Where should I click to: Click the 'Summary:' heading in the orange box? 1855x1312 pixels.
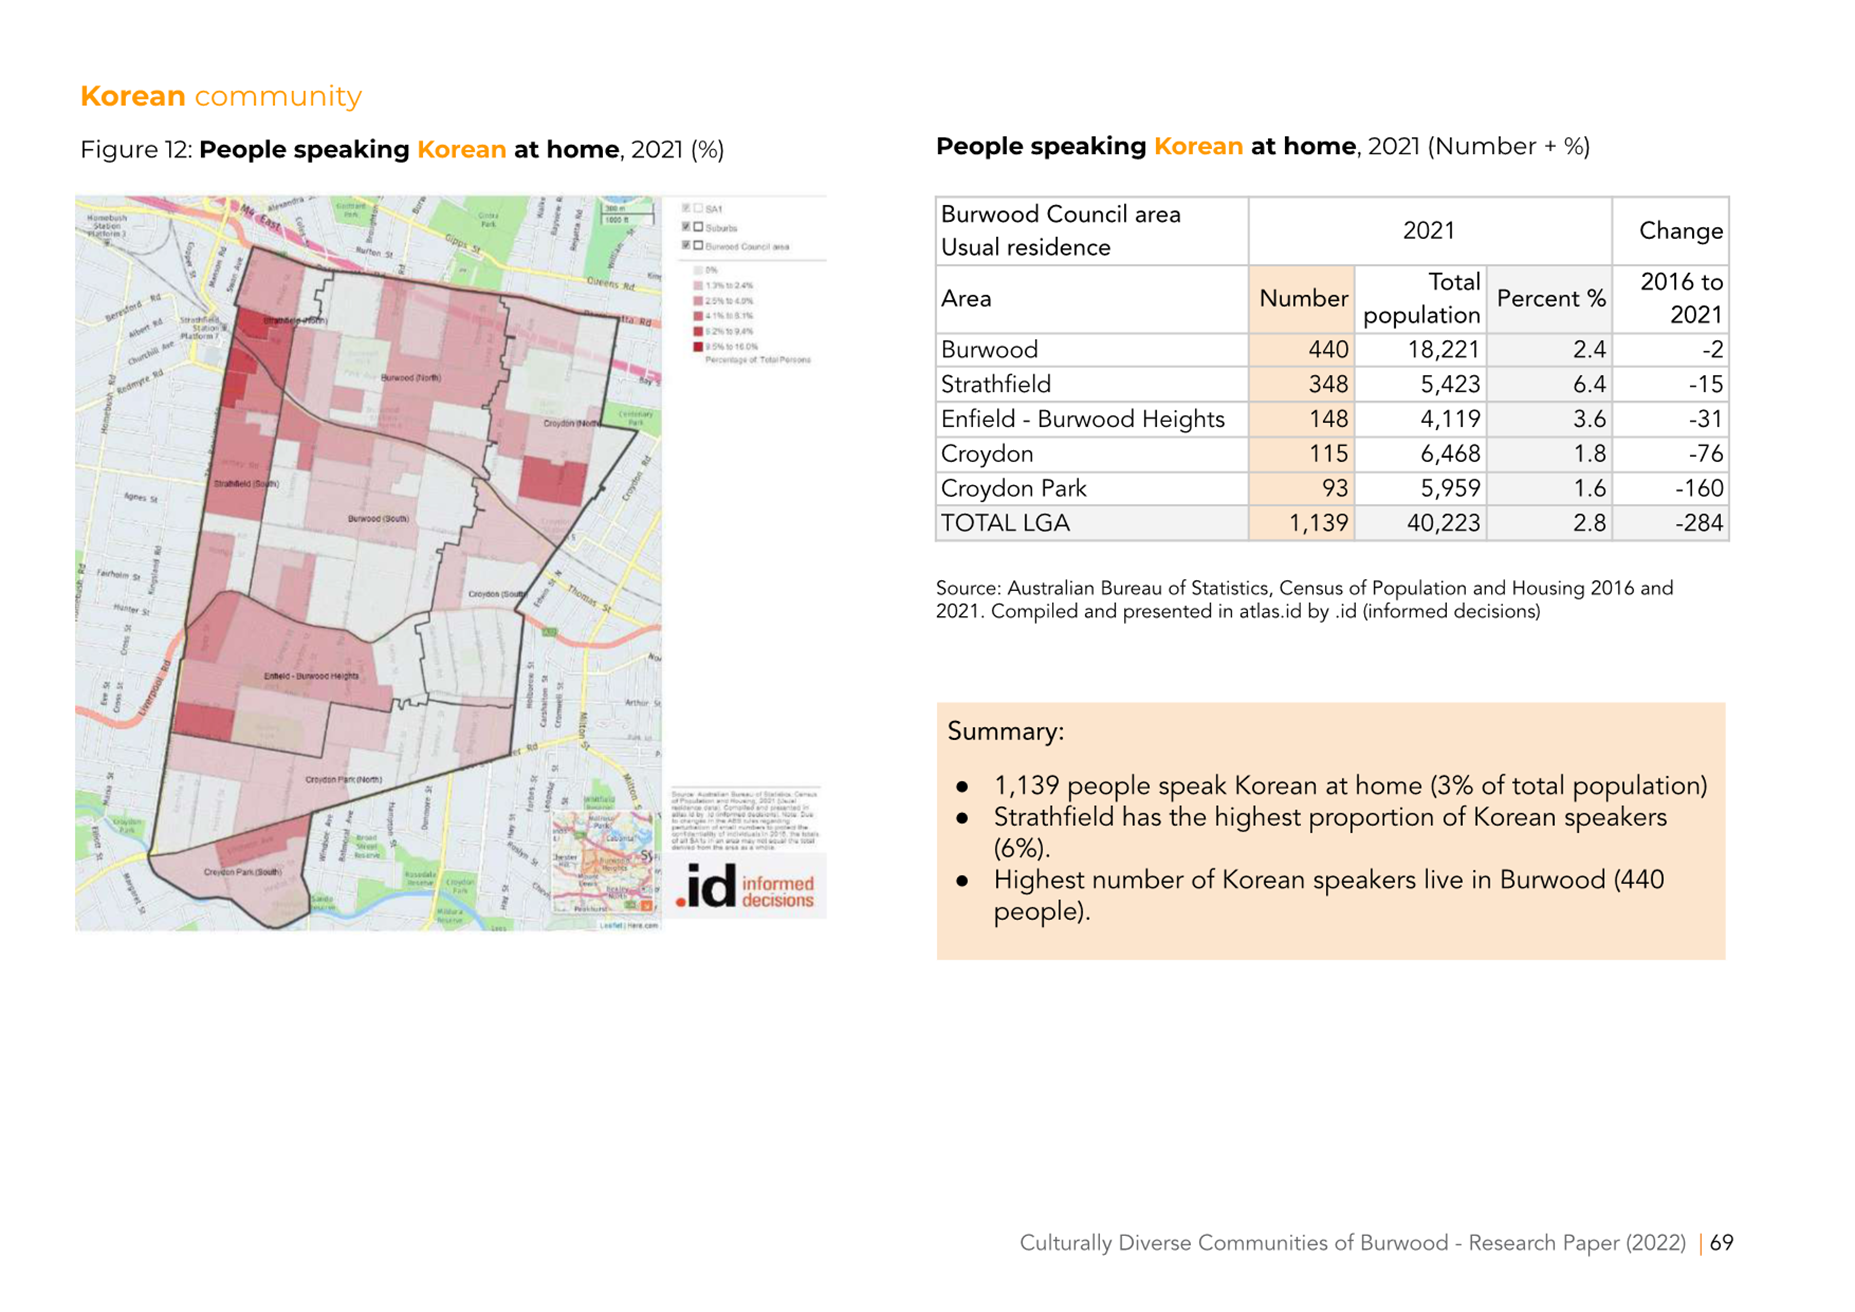coord(1006,732)
